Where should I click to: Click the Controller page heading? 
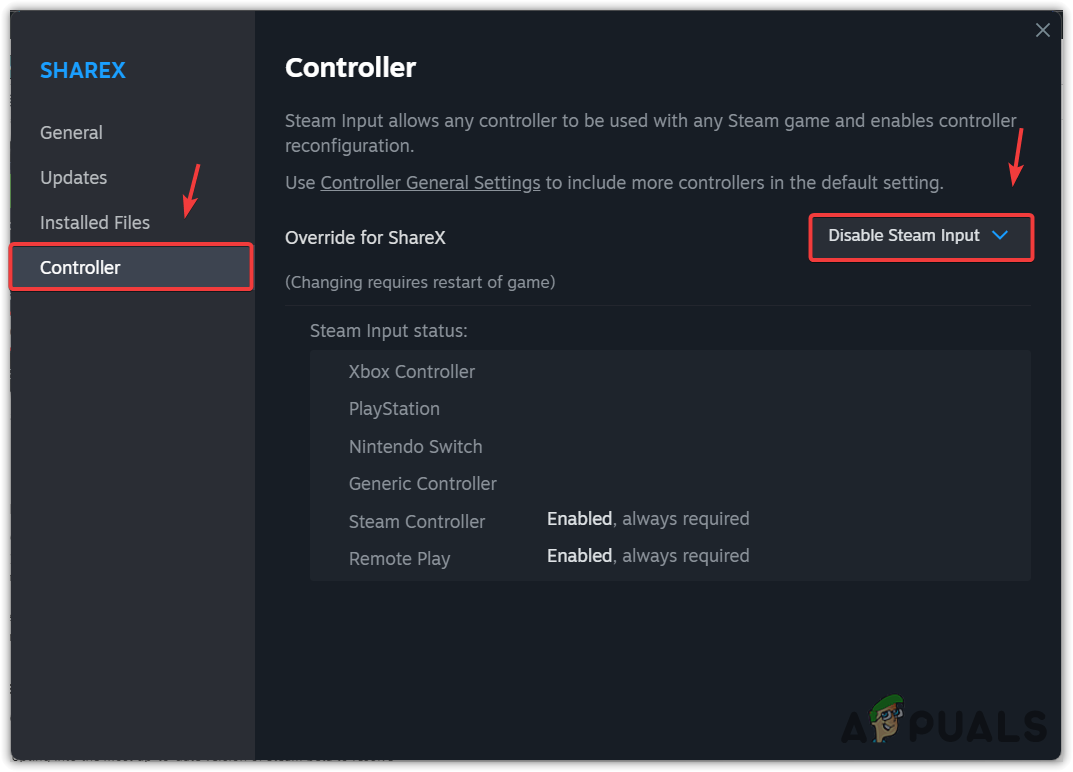coord(350,68)
